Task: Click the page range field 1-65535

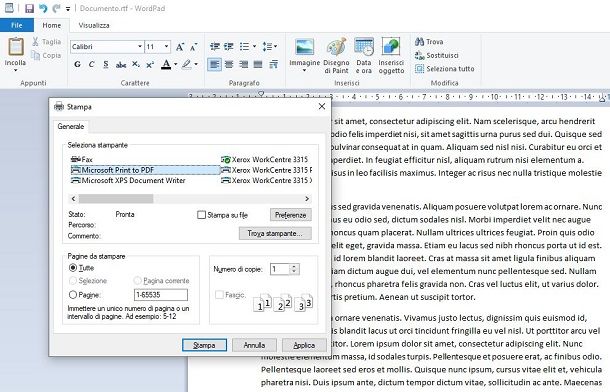Action: click(161, 295)
